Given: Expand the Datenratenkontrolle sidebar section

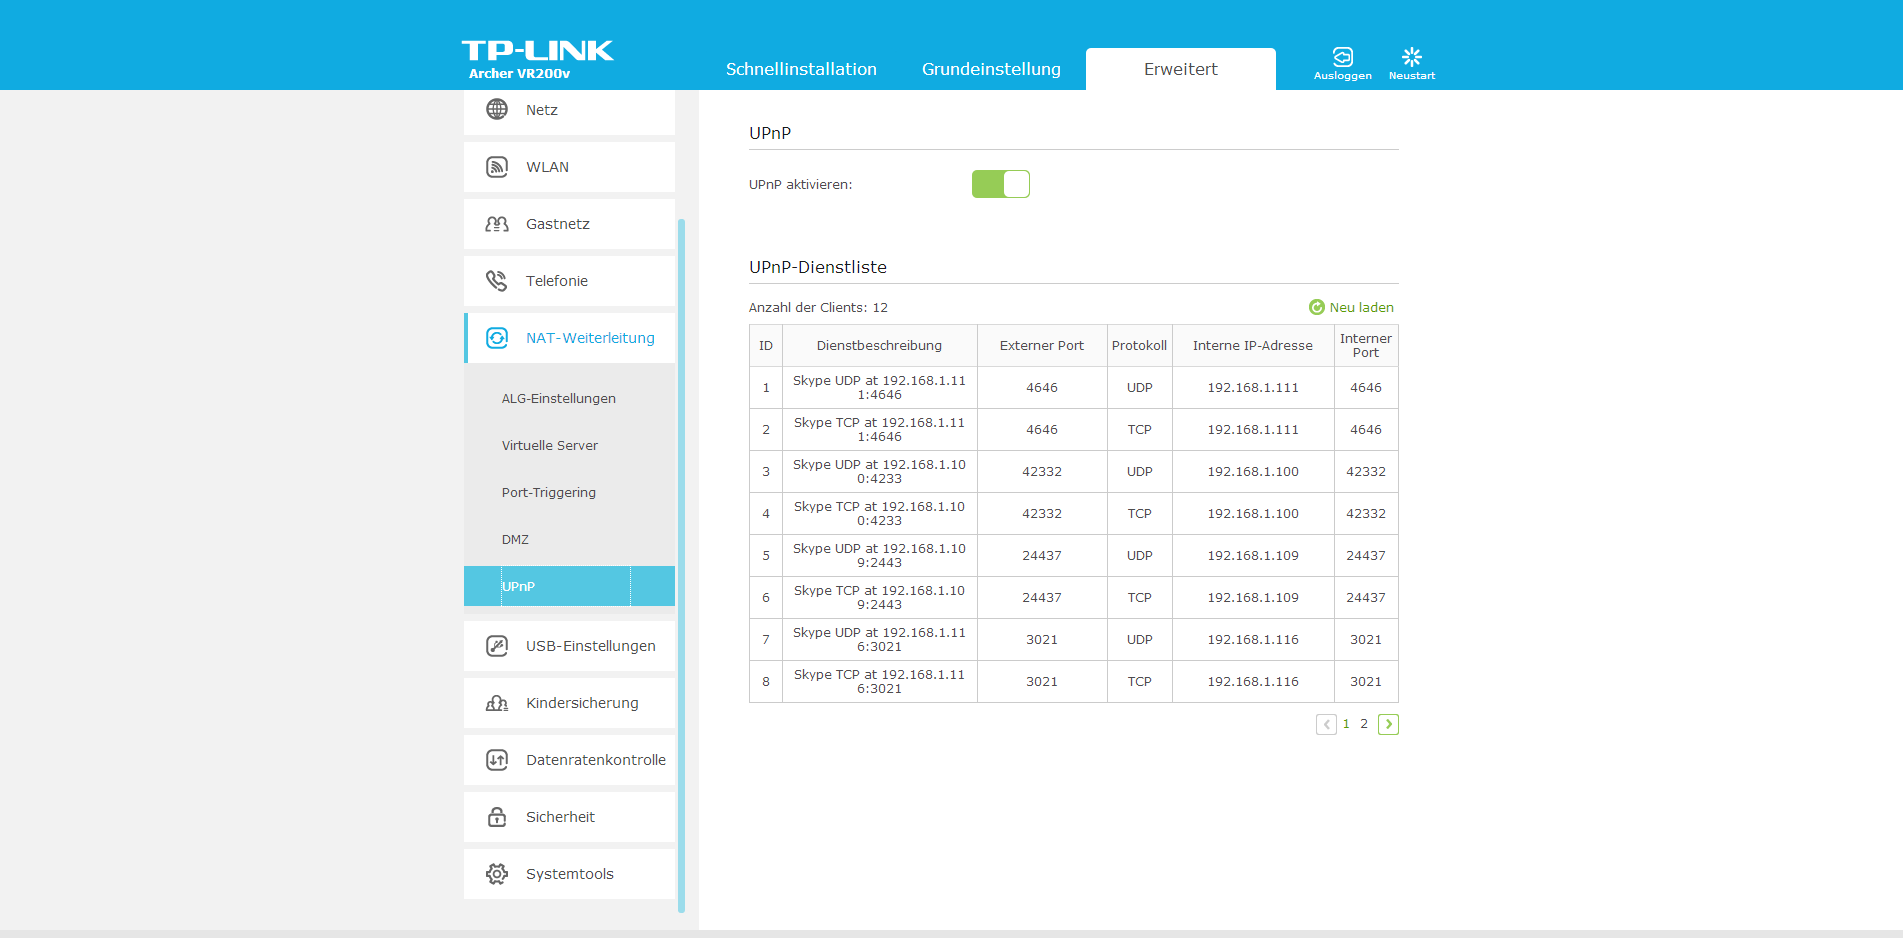Looking at the screenshot, I should pyautogui.click(x=595, y=760).
